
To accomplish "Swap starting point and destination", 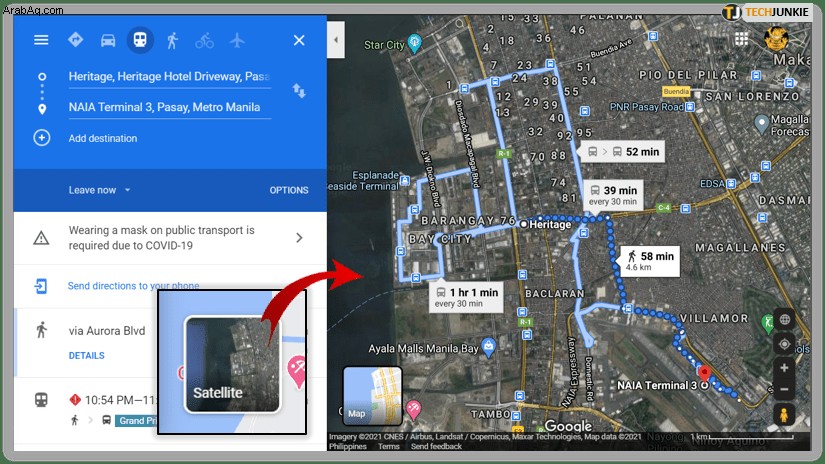I will click(299, 91).
